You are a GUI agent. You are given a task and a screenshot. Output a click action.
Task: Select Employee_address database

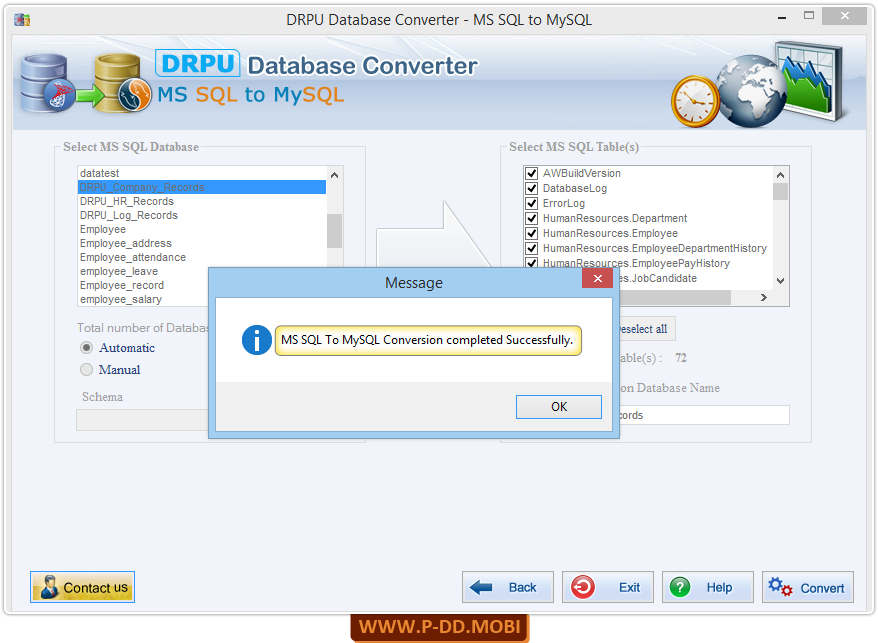point(202,243)
